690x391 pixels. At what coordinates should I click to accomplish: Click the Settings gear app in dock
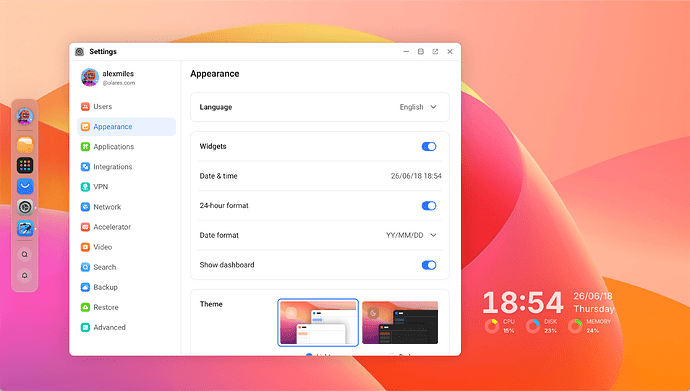tap(25, 207)
